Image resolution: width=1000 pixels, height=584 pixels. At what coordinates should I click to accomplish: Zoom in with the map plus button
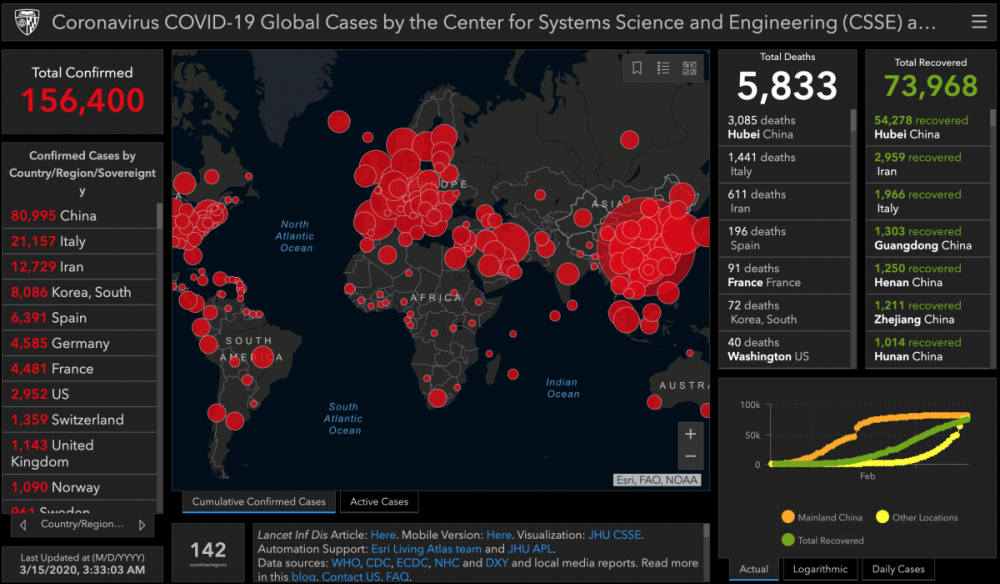690,434
